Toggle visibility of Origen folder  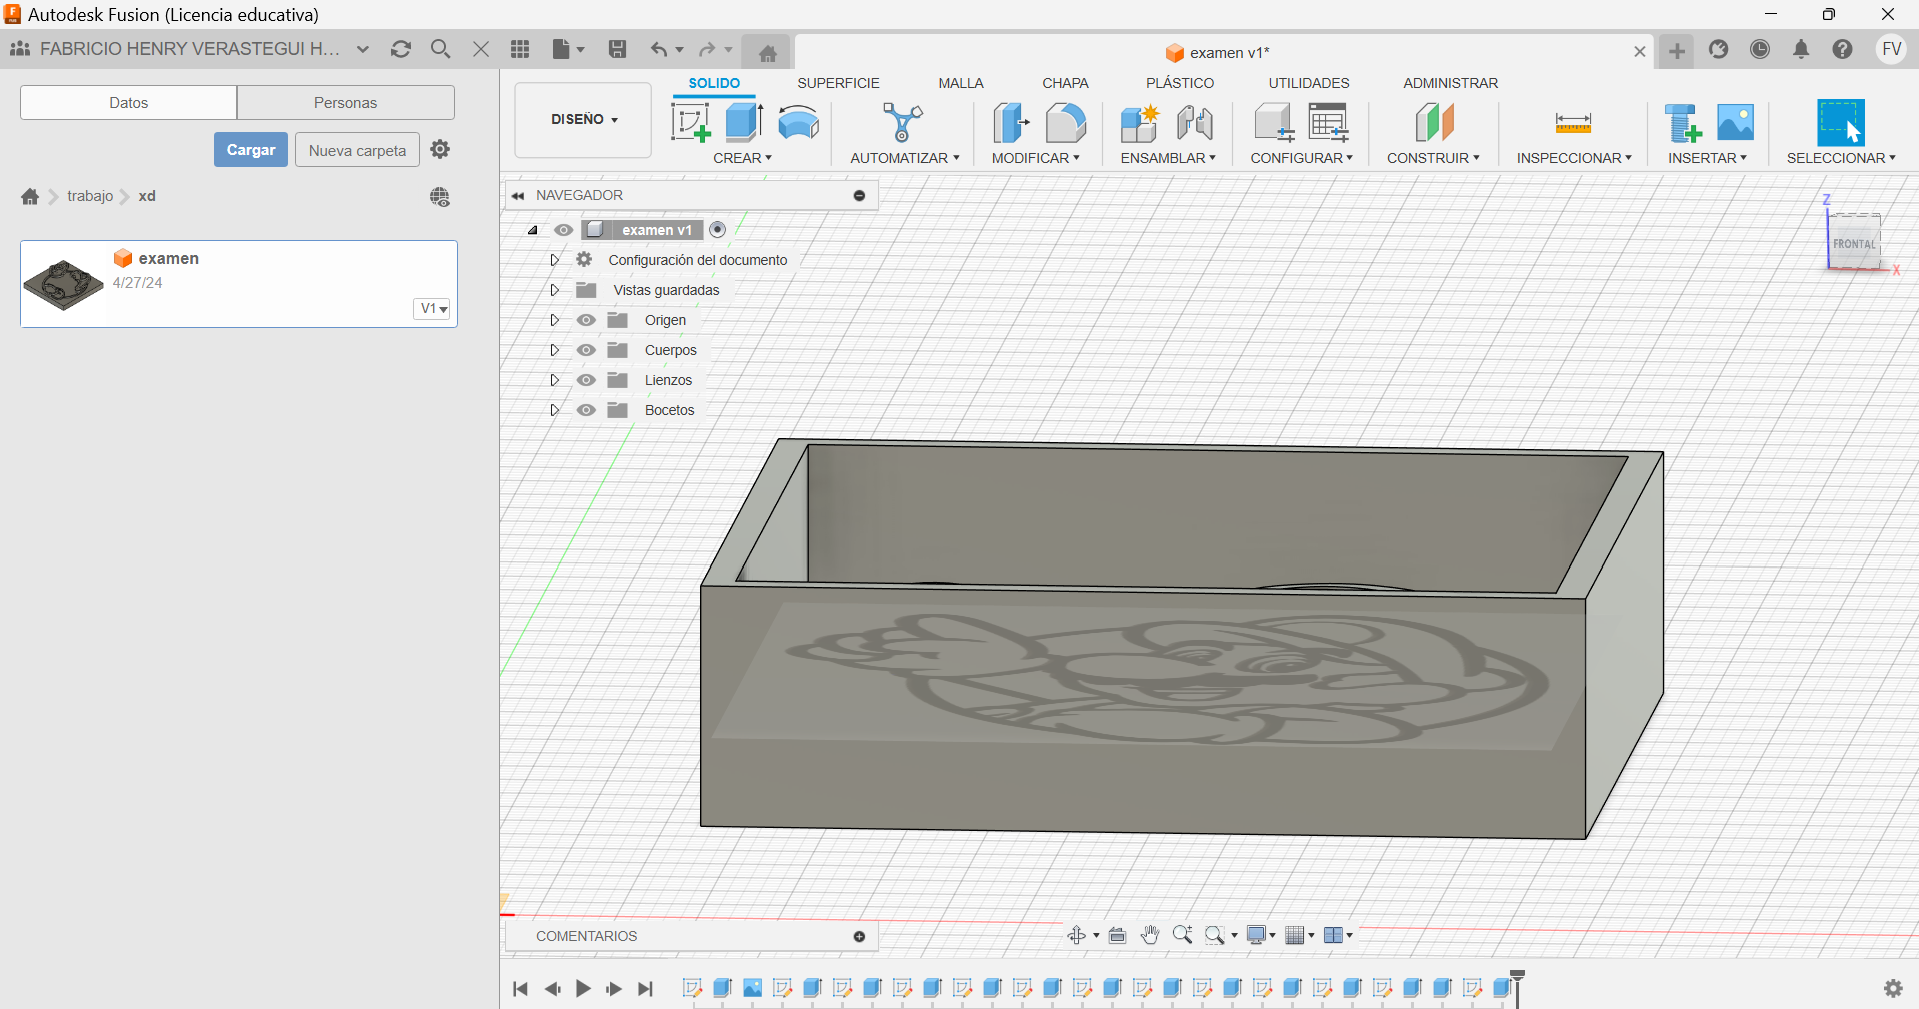(586, 320)
